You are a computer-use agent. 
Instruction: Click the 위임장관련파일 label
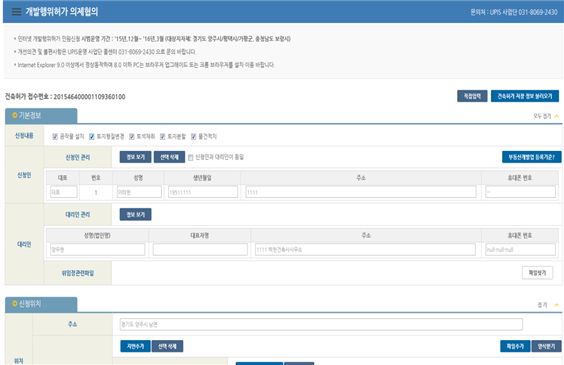[x=78, y=273]
